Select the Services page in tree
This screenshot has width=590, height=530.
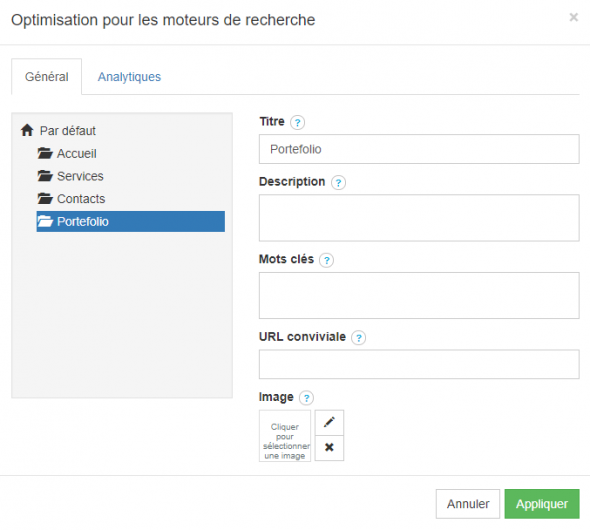[80, 176]
